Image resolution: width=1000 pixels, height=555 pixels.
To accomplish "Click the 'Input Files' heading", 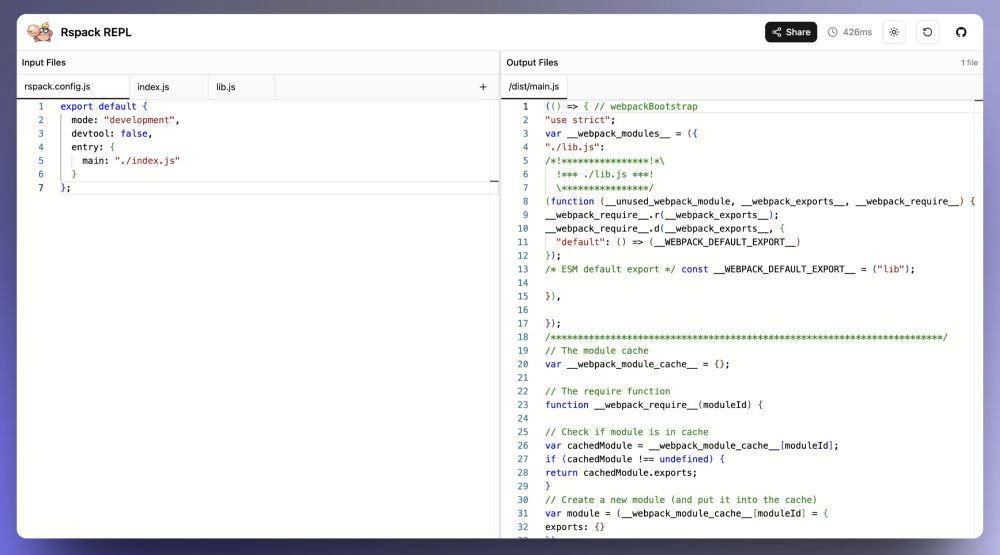I will 43,63.
